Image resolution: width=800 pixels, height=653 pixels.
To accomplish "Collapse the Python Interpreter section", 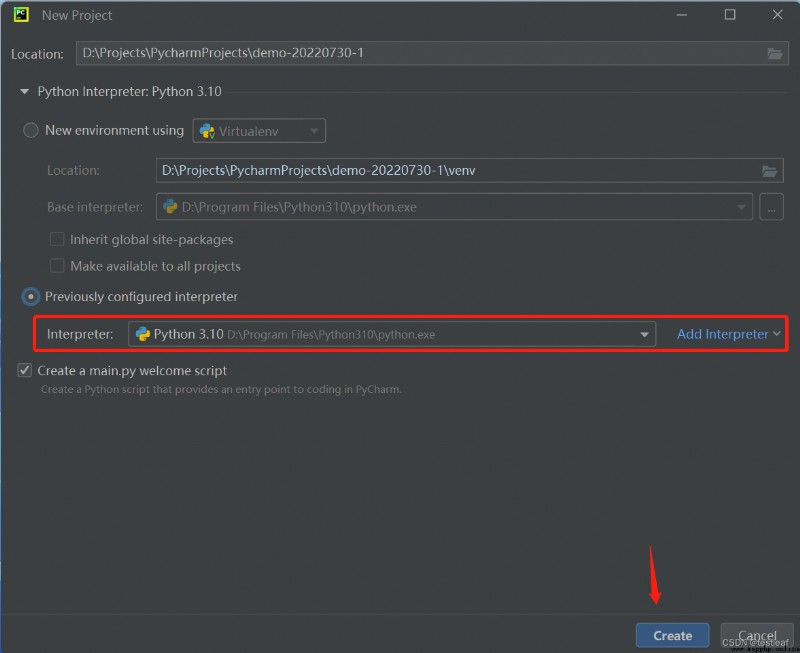I will click(24, 92).
